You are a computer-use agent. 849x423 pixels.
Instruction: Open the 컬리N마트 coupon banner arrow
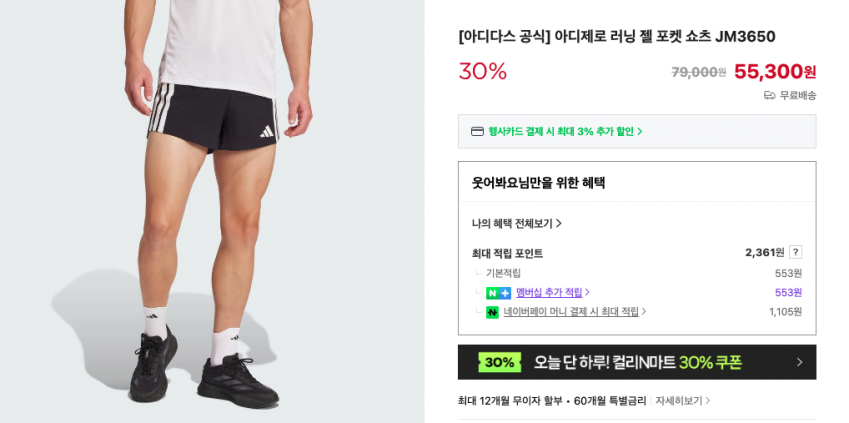pos(799,362)
